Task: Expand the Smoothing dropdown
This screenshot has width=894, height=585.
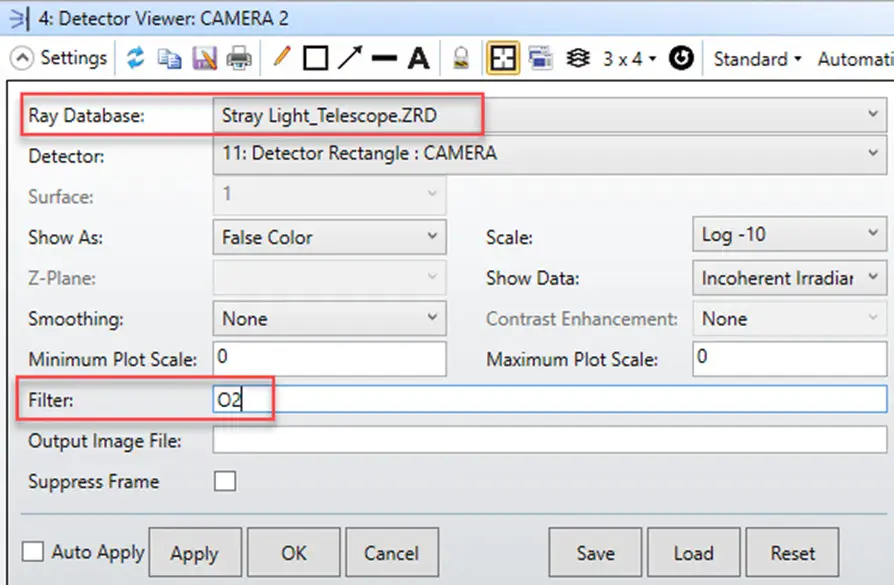Action: [330, 318]
